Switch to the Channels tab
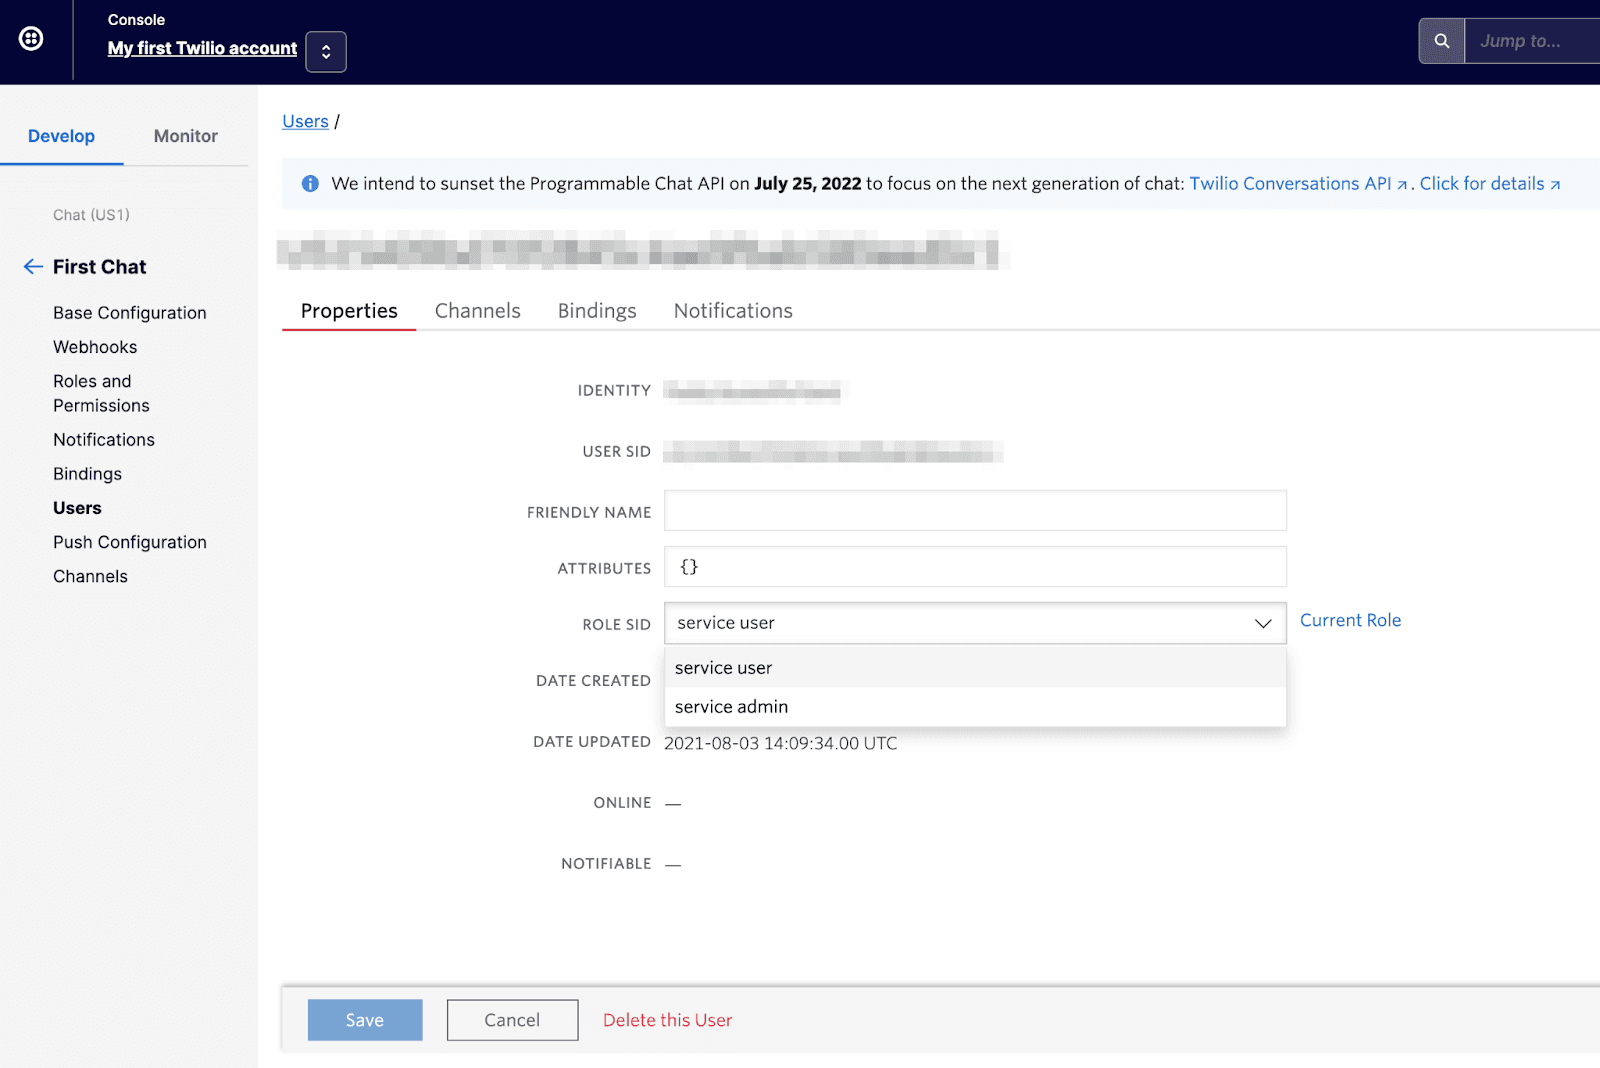This screenshot has height=1068, width=1600. pos(477,310)
